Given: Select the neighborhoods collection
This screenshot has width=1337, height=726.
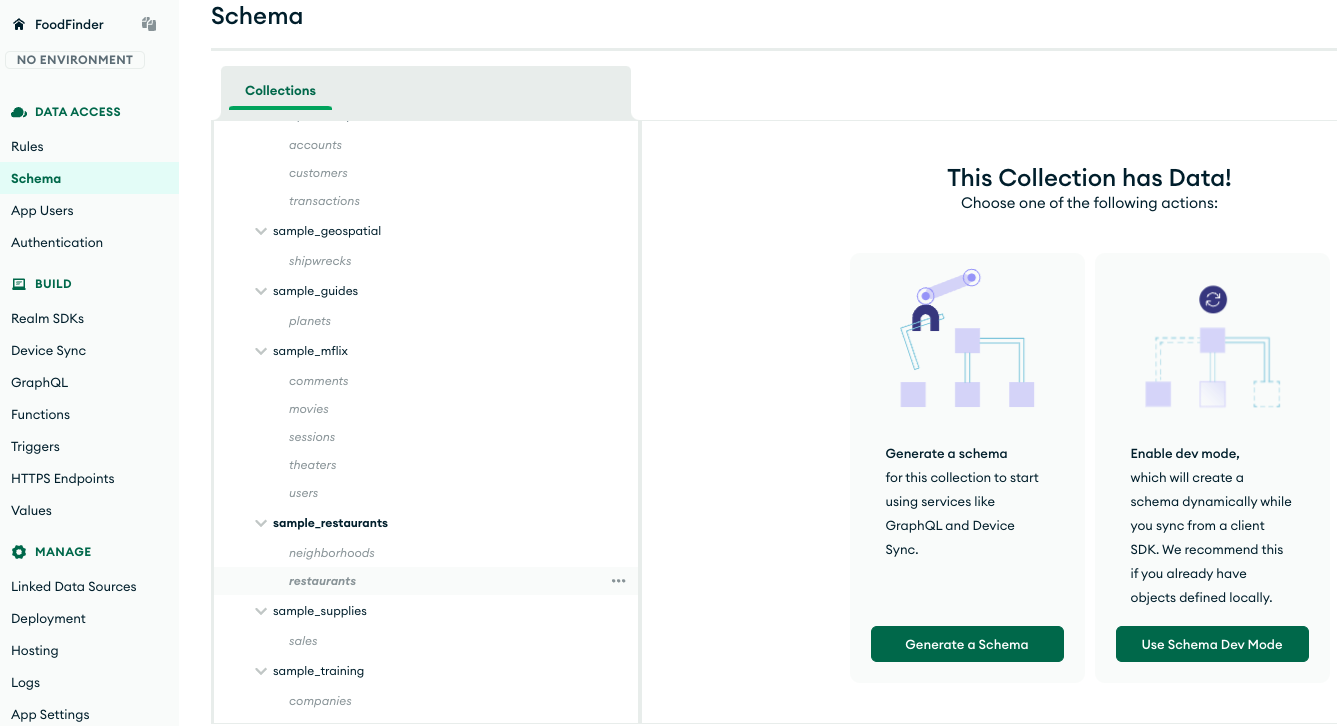Looking at the screenshot, I should 331,553.
